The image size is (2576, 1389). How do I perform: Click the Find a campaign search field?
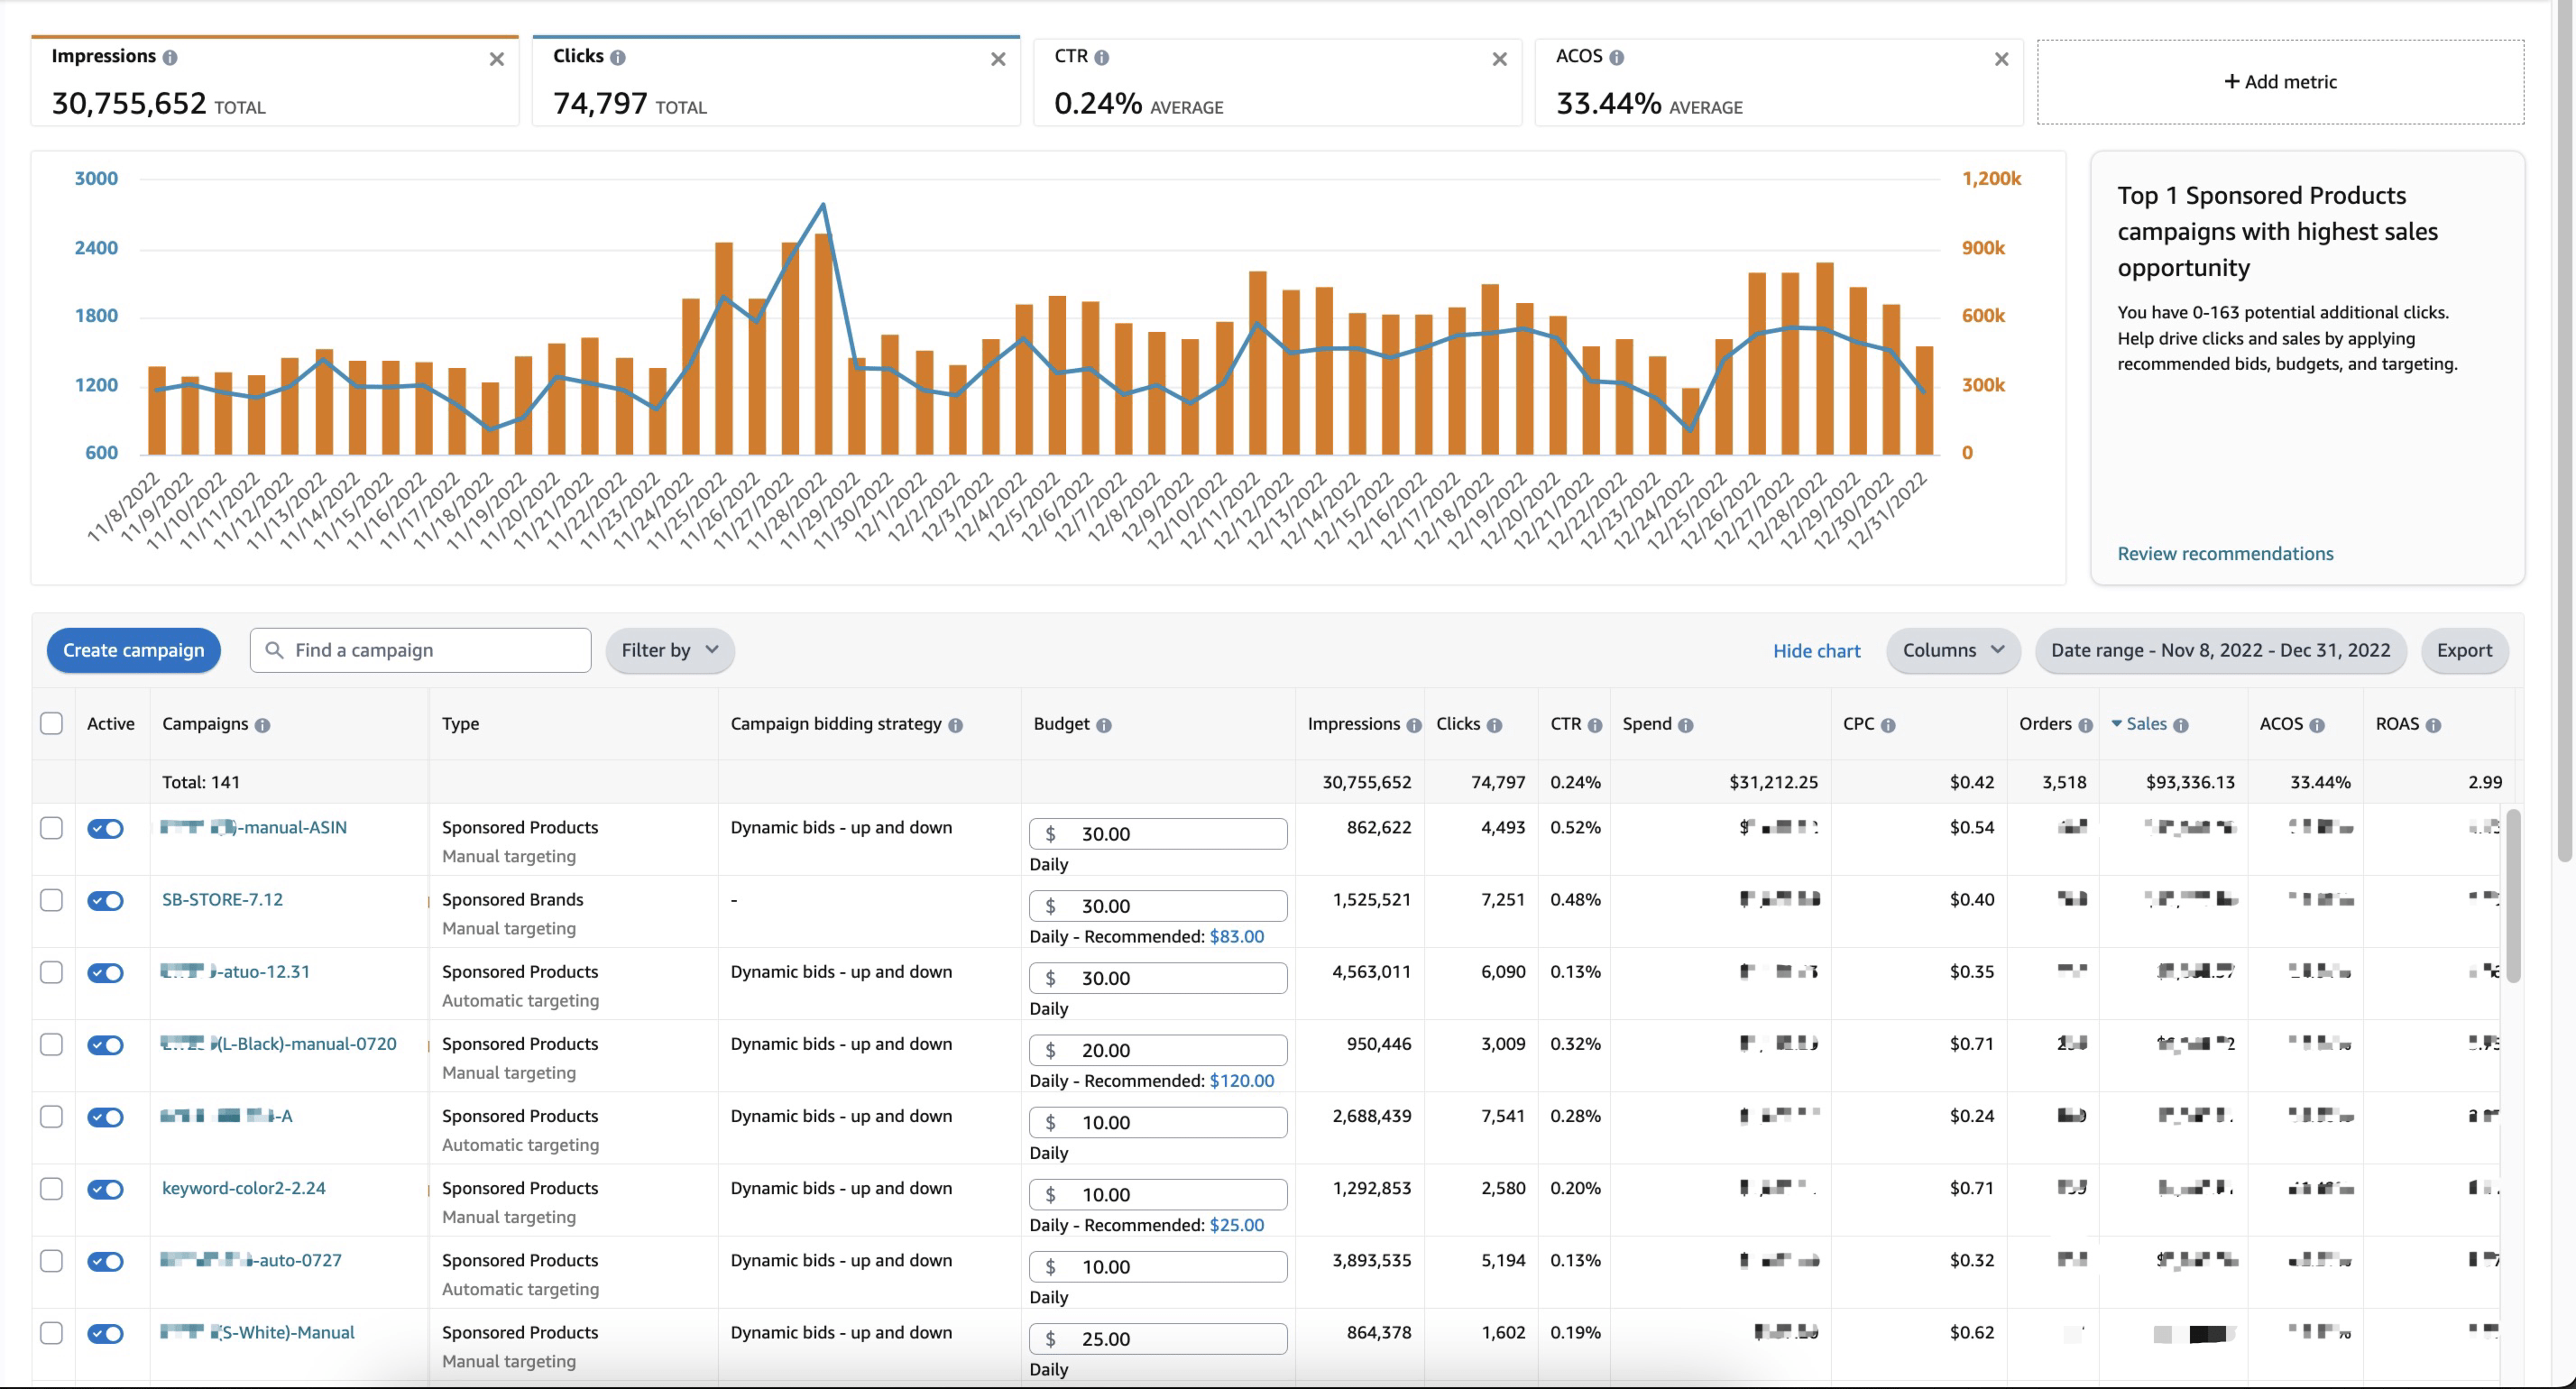pyautogui.click(x=421, y=650)
